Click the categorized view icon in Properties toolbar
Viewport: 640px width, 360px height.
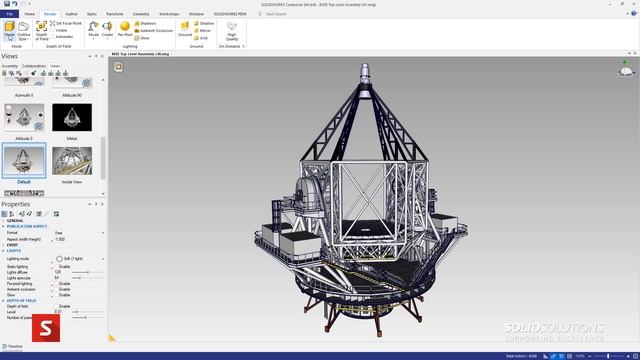4,214
